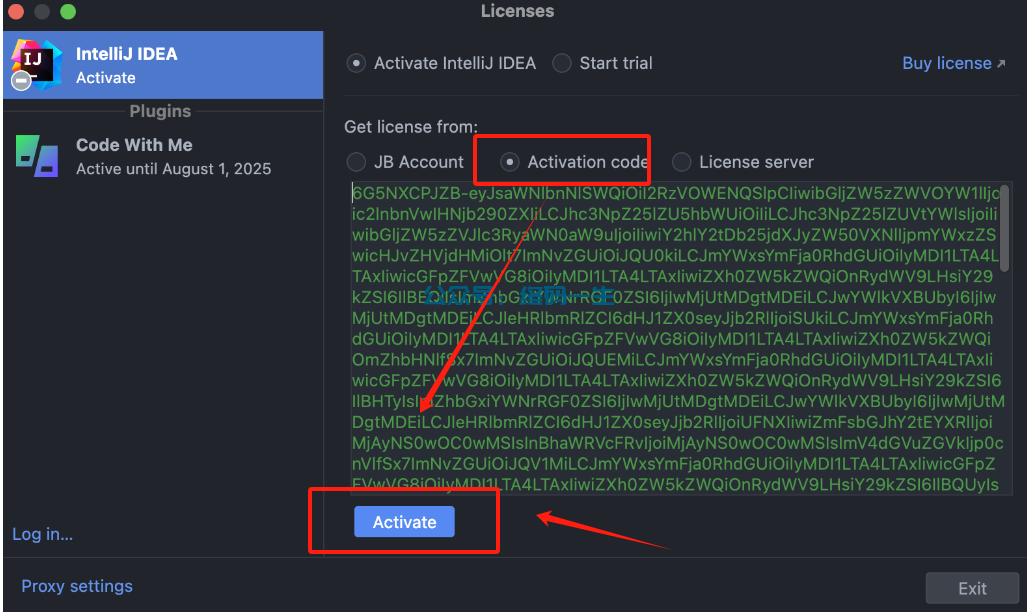The width and height of the screenshot is (1027, 612).
Task: Click the Activate button
Action: 404,522
